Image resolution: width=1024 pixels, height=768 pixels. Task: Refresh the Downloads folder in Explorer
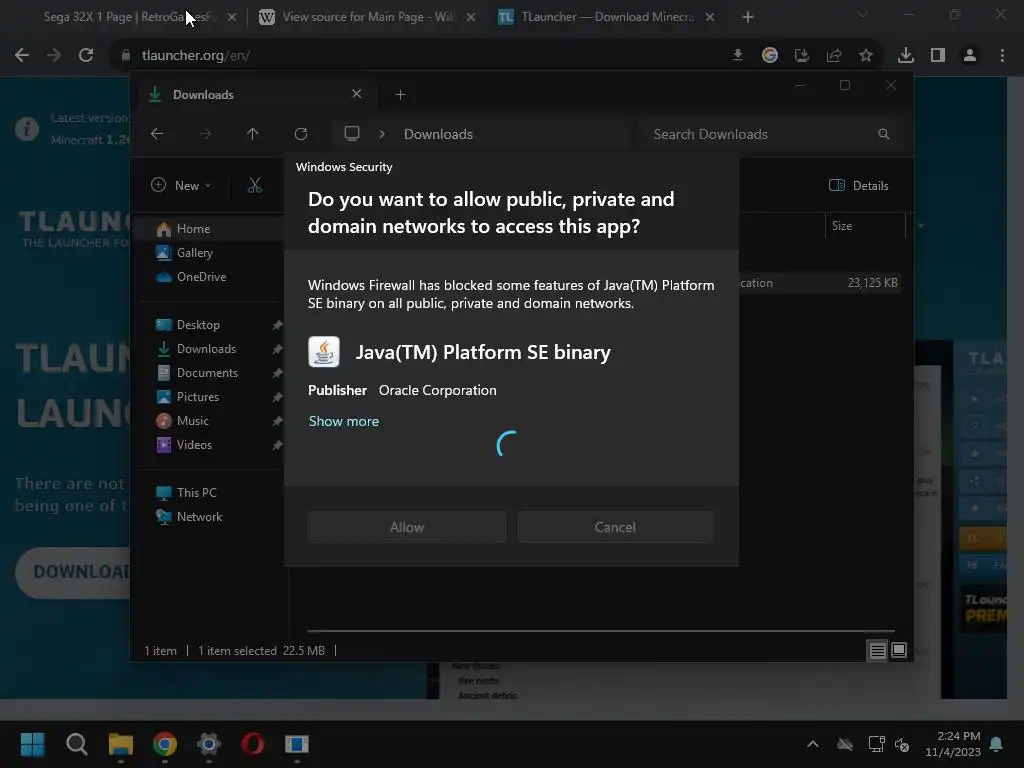tap(301, 134)
